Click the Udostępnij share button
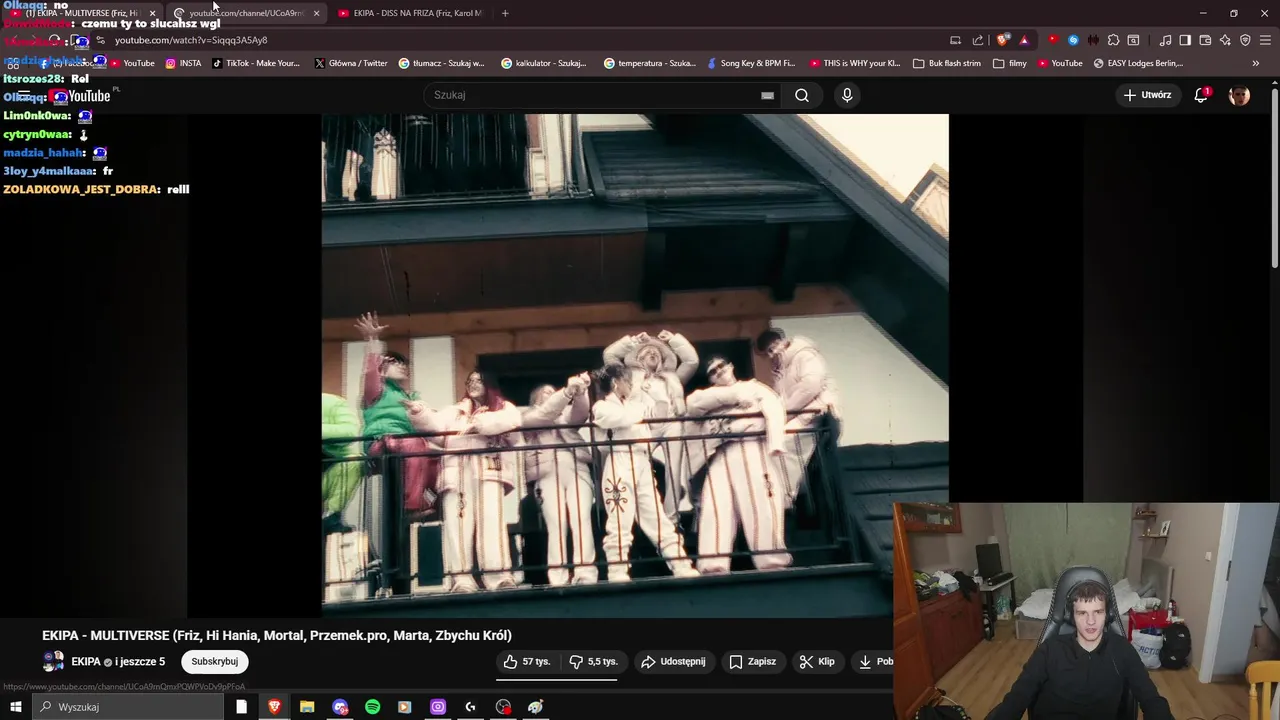Viewport: 1280px width, 720px height. tap(673, 662)
